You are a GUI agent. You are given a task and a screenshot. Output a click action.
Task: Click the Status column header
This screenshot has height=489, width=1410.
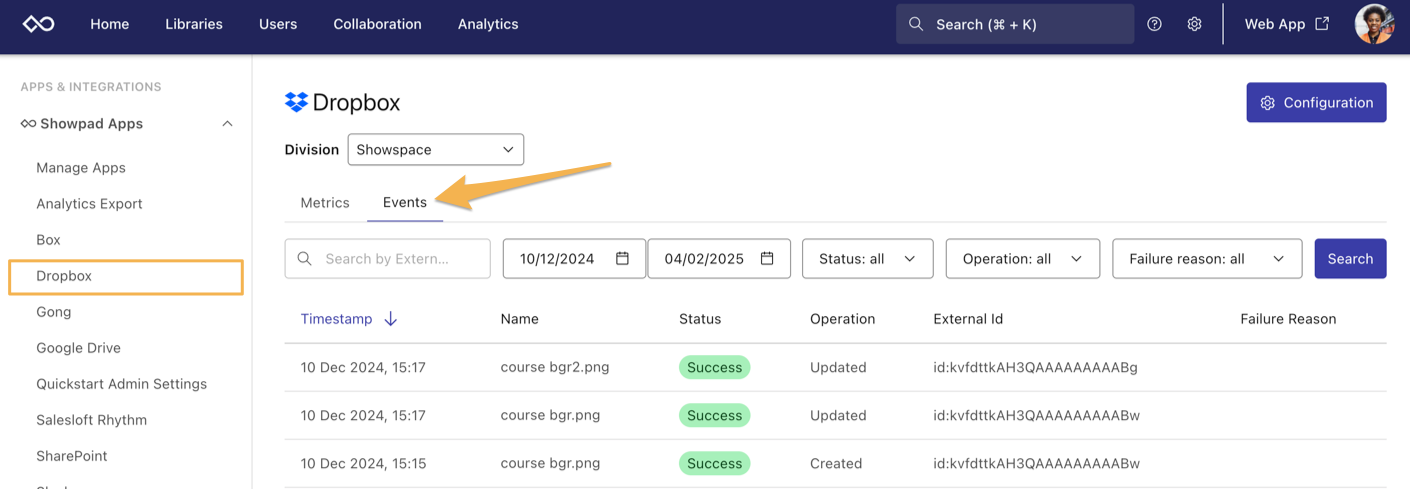click(x=700, y=319)
